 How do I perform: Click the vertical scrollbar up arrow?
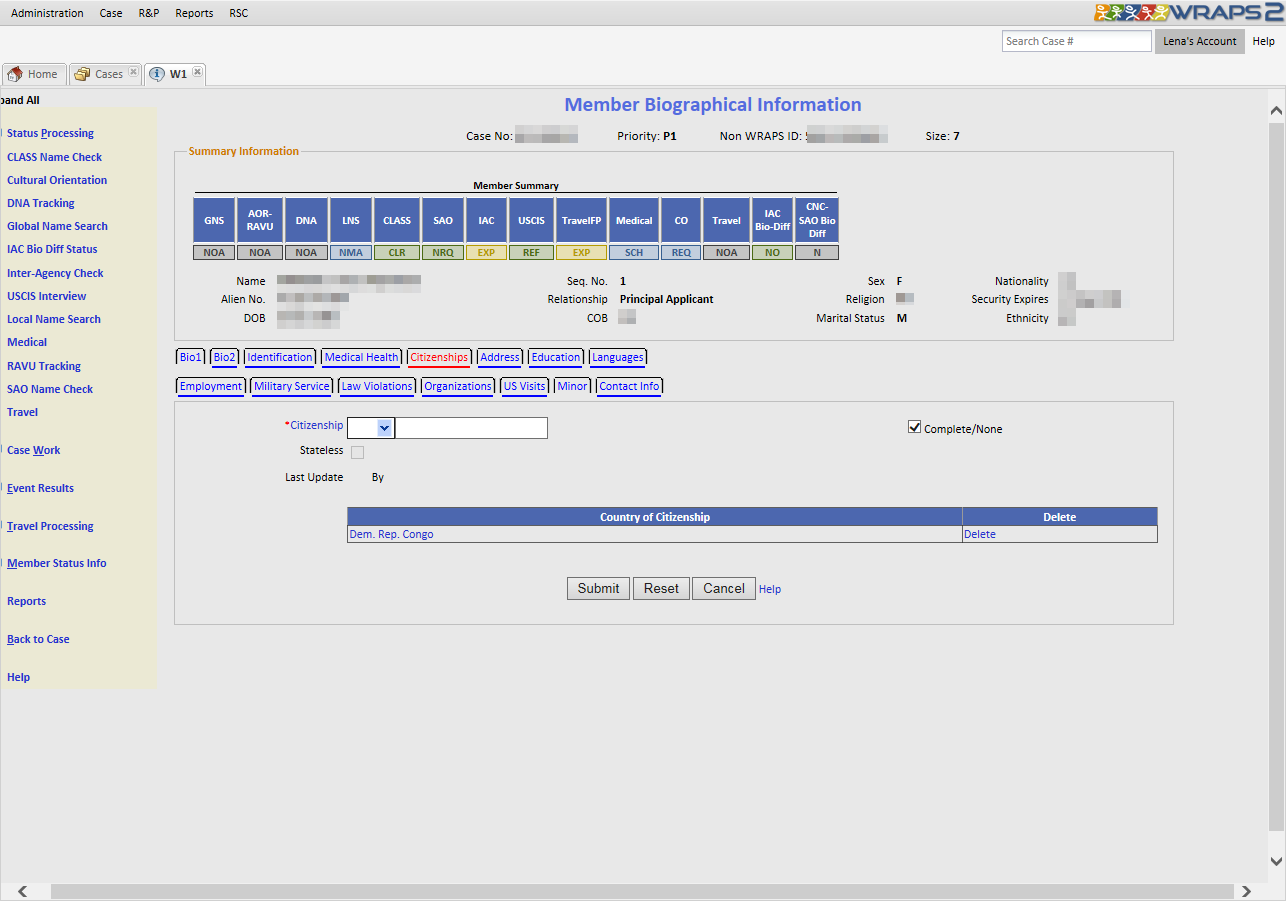click(x=1276, y=110)
